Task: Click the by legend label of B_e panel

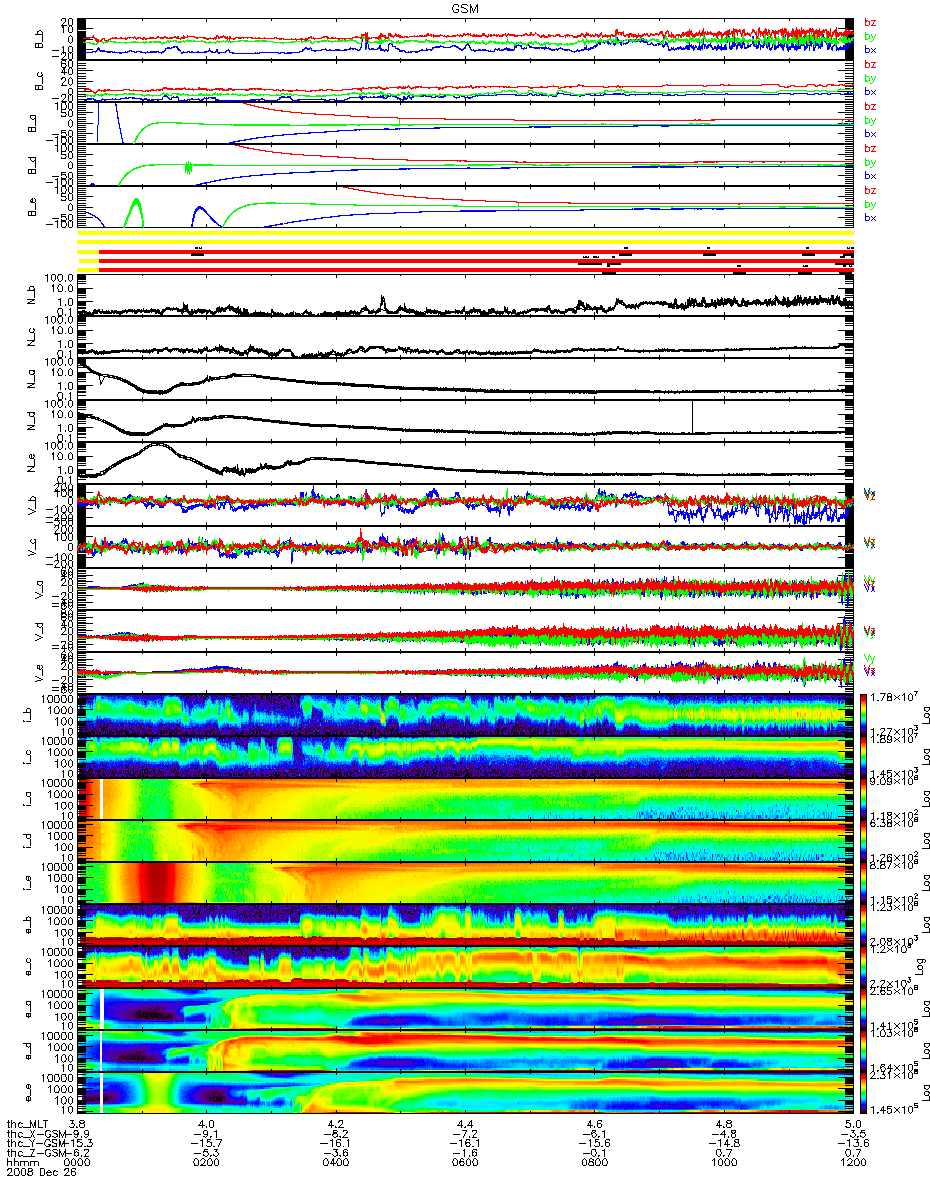Action: (870, 204)
